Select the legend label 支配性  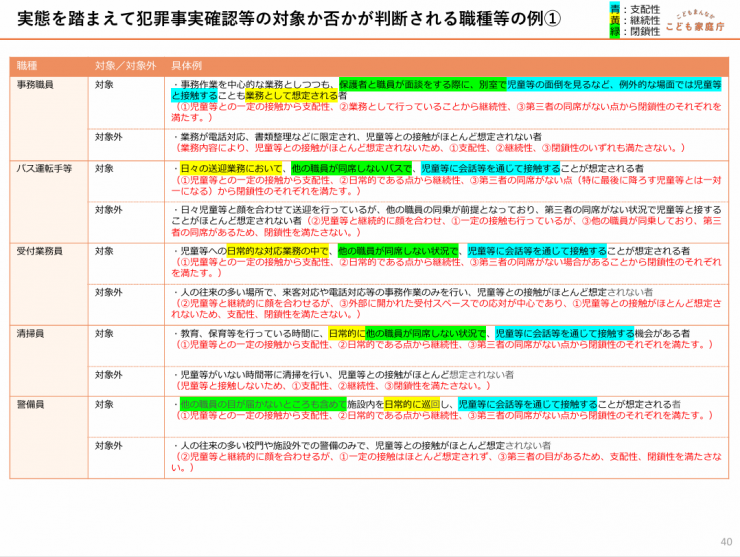(x=645, y=9)
